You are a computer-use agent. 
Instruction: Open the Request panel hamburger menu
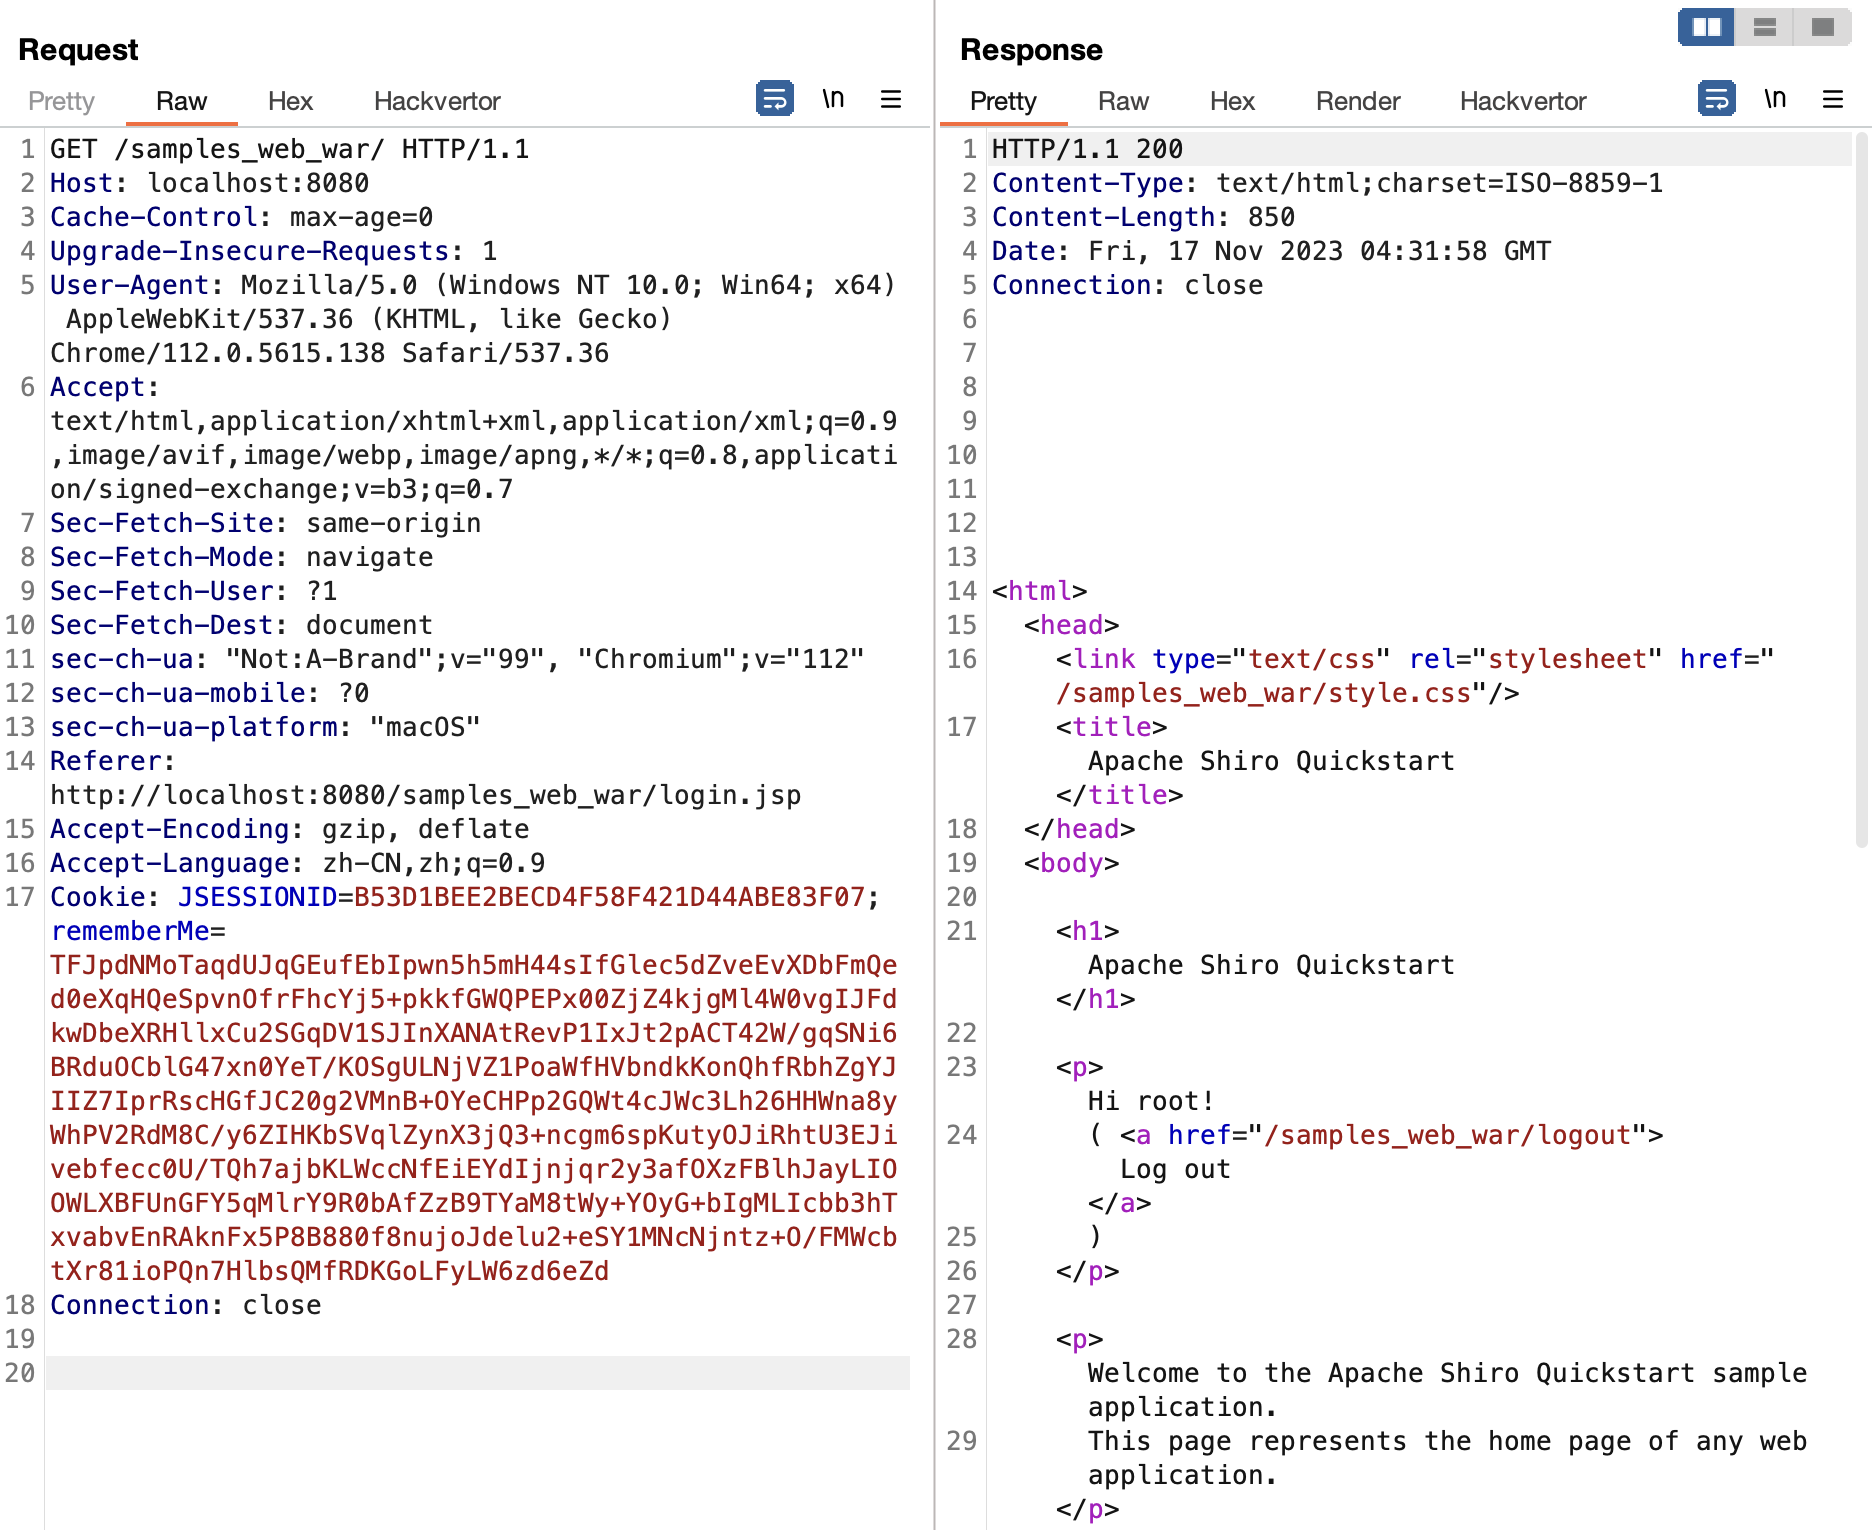891,99
